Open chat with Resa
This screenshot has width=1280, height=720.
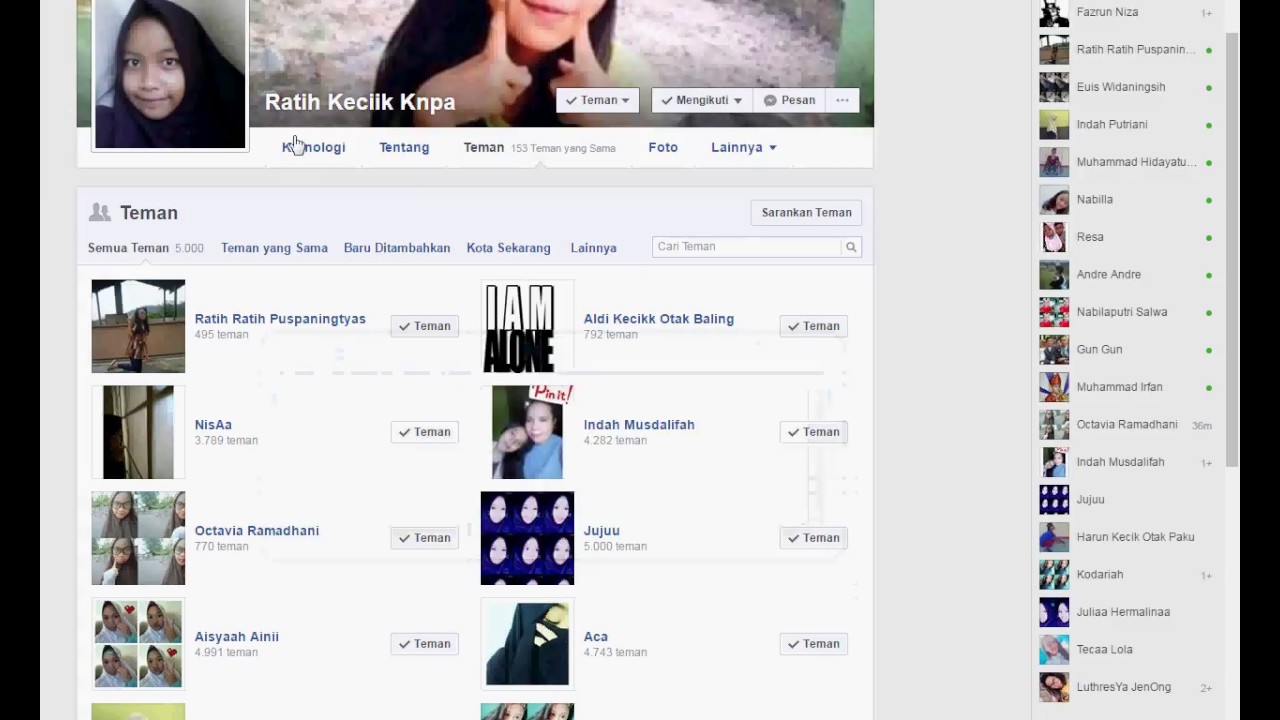point(1127,237)
